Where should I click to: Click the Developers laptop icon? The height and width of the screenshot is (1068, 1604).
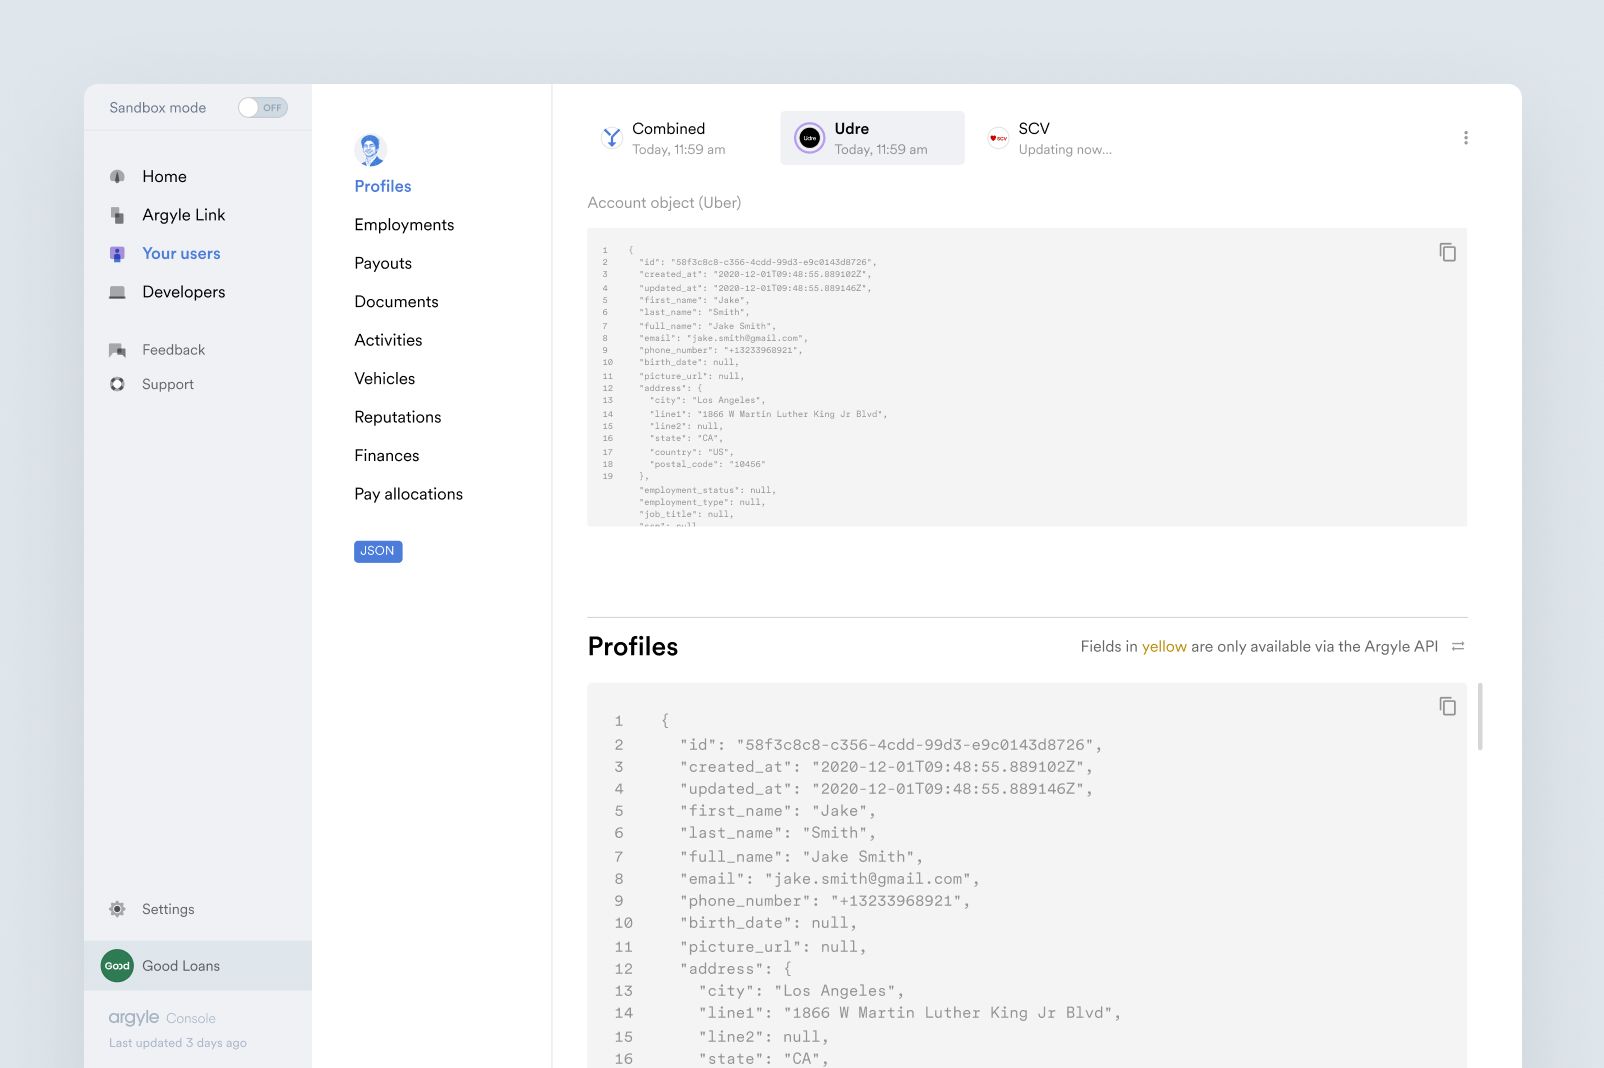coord(117,292)
